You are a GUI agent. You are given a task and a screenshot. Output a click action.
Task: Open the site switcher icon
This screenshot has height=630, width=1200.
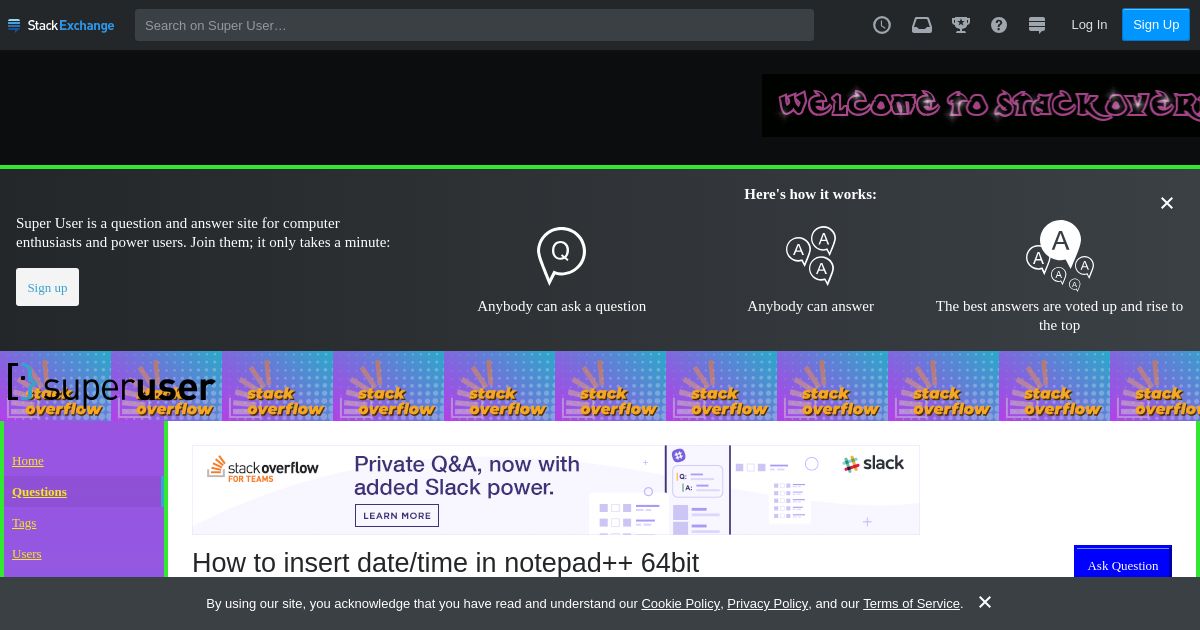tap(1037, 25)
